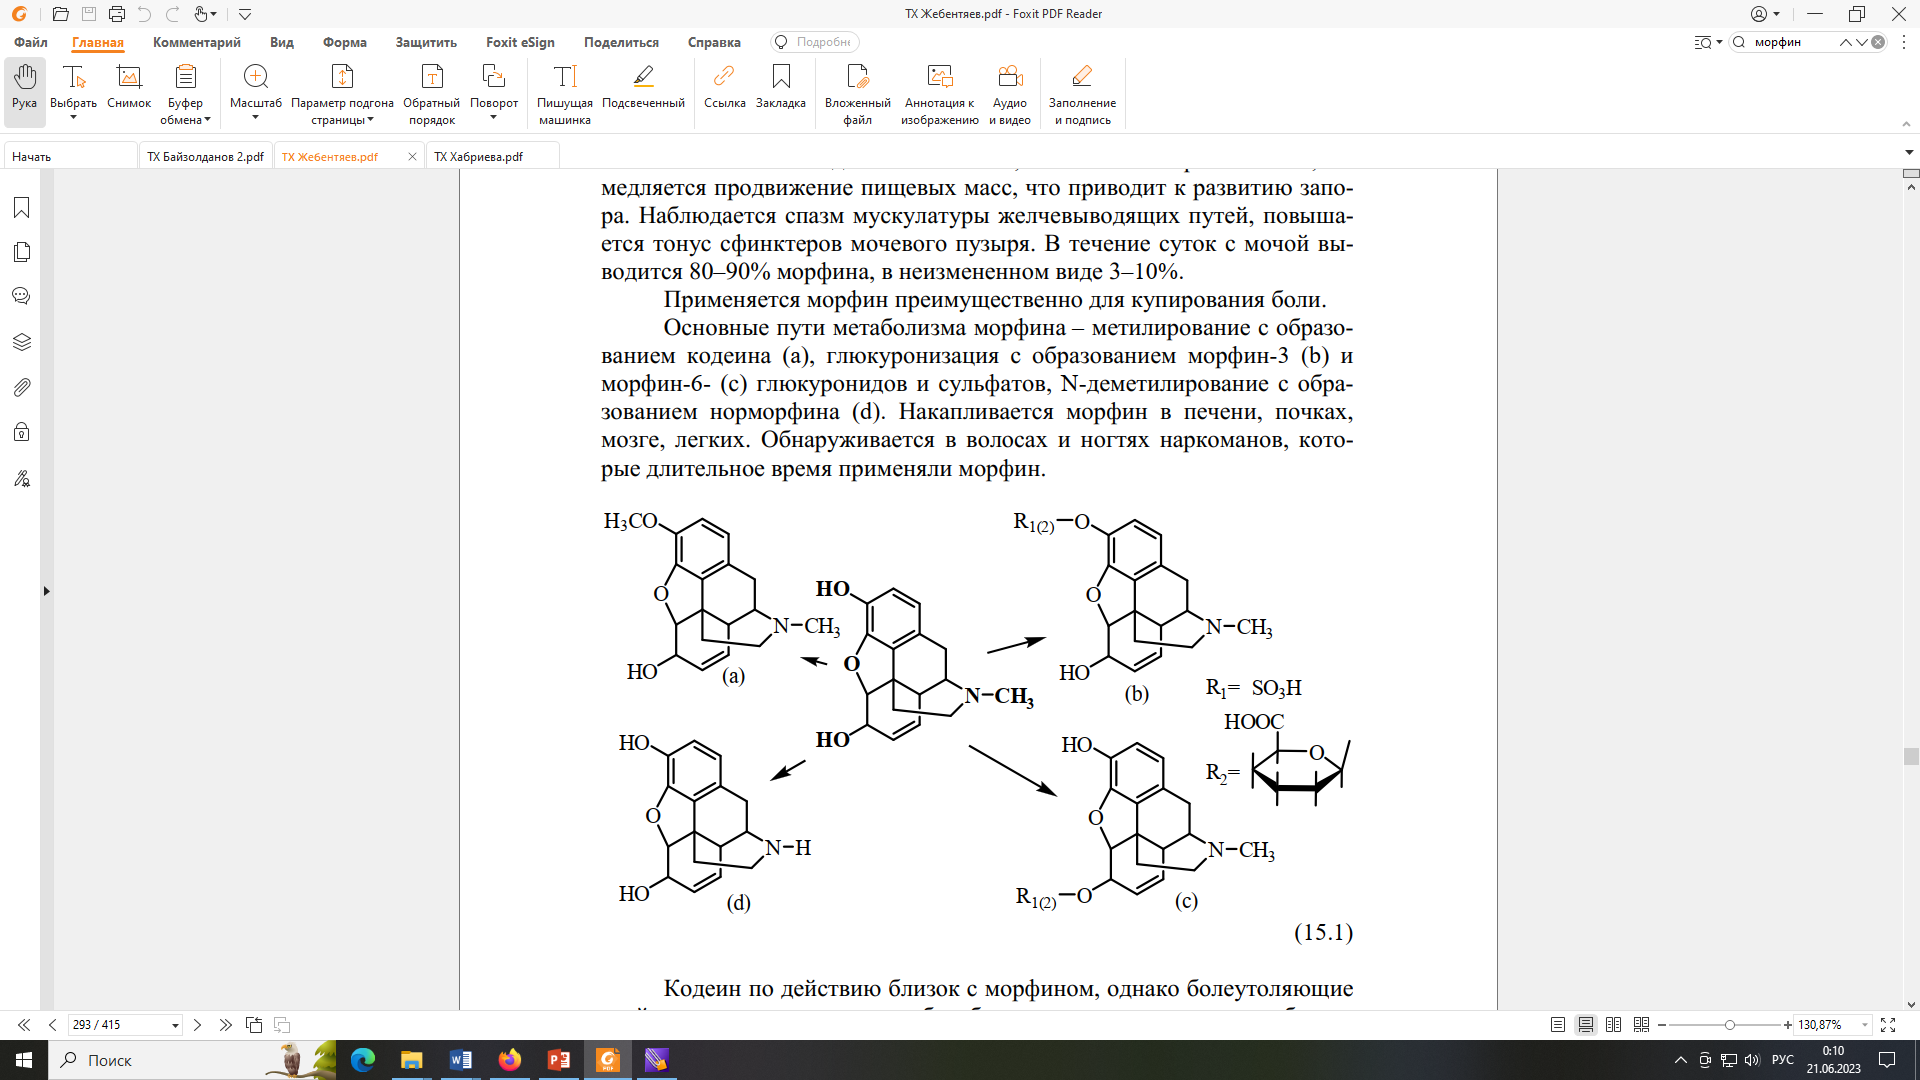Screen dimensions: 1920x1080
Task: Select the Highlight (Подсвеченный) tool
Action: 643,86
